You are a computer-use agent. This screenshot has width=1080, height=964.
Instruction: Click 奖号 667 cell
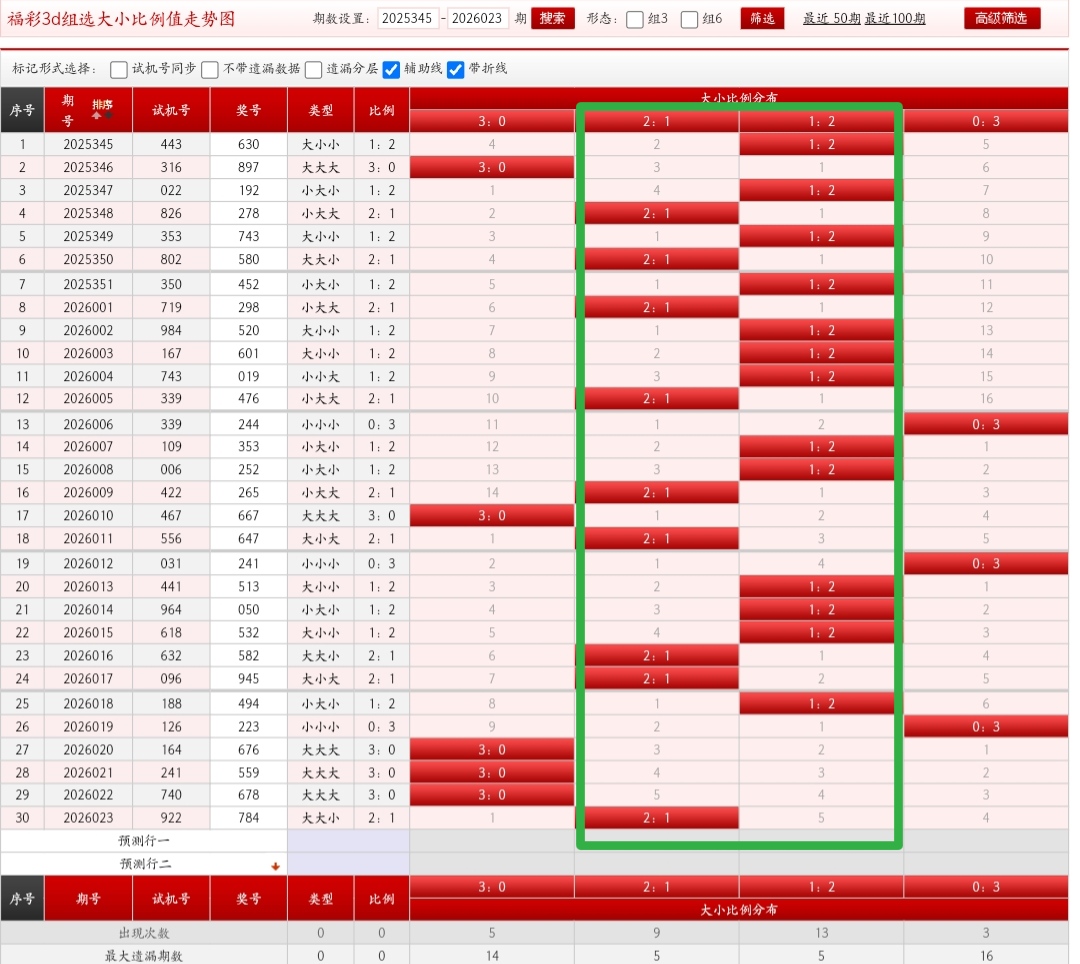[x=249, y=516]
